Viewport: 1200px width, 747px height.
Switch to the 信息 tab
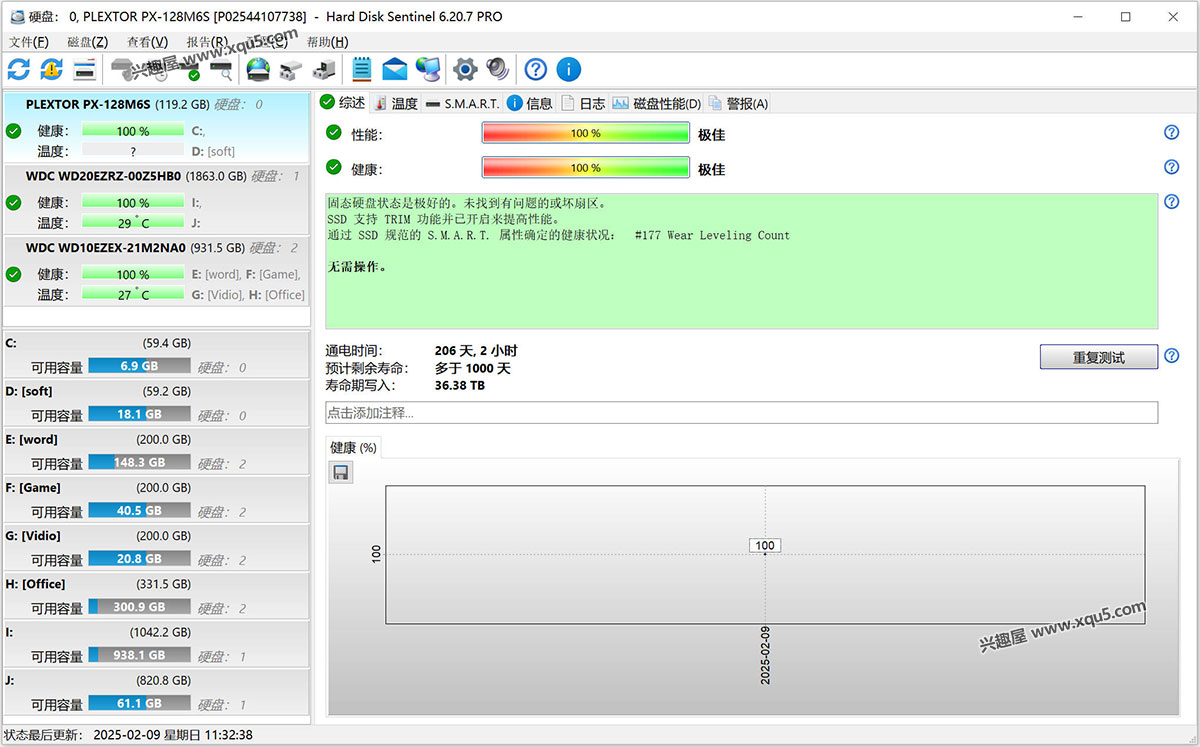(530, 103)
